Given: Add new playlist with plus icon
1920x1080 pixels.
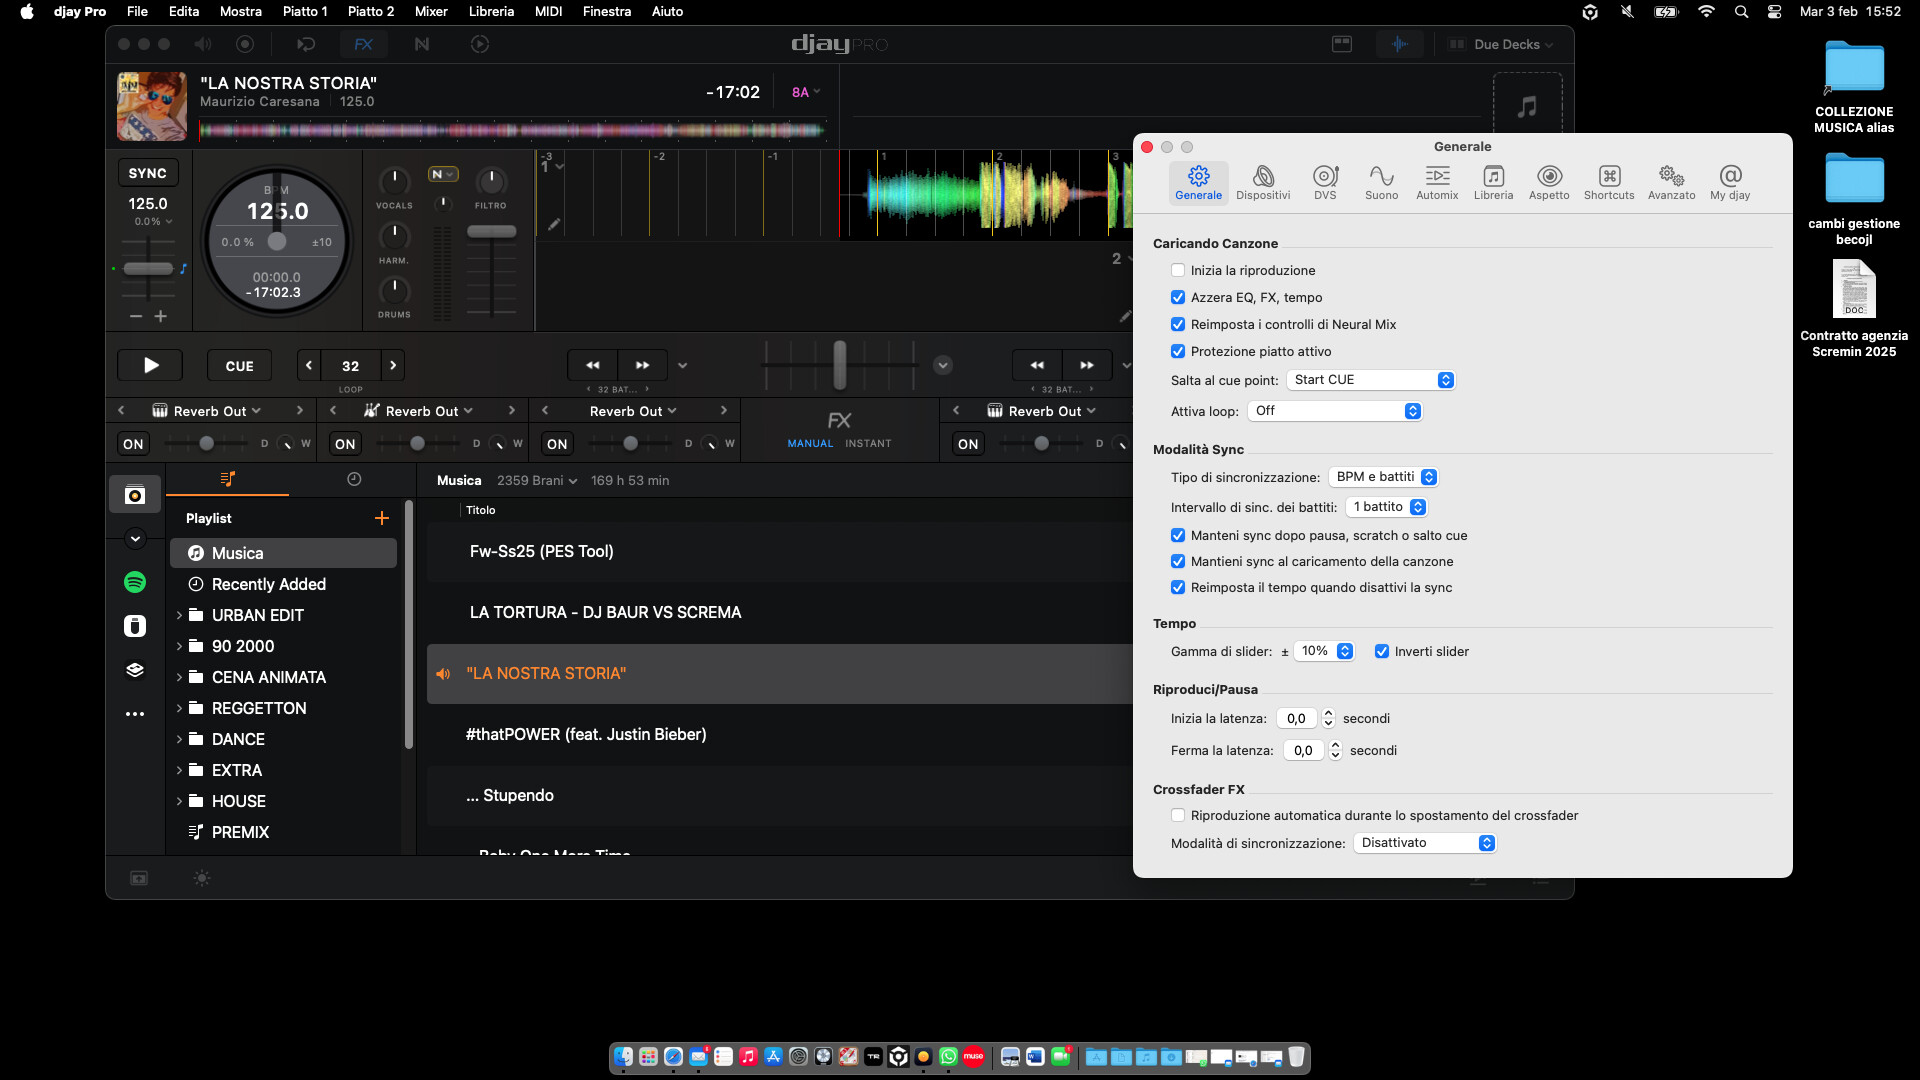Looking at the screenshot, I should [x=381, y=518].
